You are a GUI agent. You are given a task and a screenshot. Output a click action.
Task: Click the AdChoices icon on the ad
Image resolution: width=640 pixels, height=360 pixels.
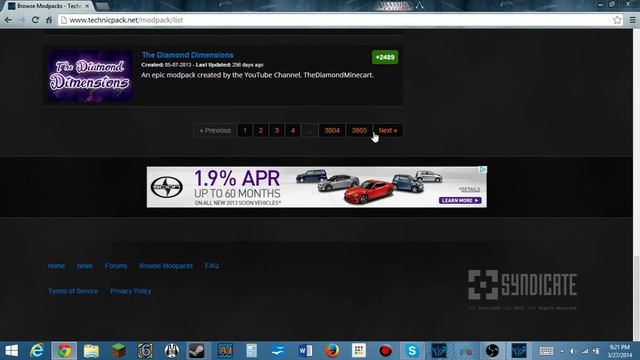click(x=483, y=169)
